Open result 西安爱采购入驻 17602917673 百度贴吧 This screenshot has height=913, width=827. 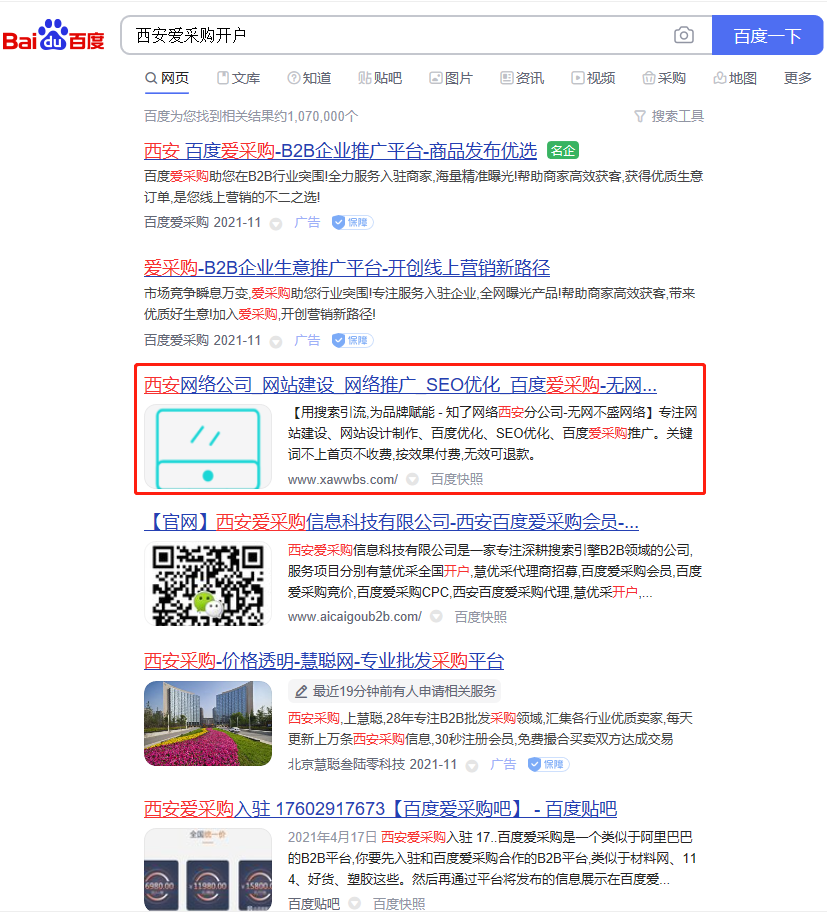coord(380,809)
